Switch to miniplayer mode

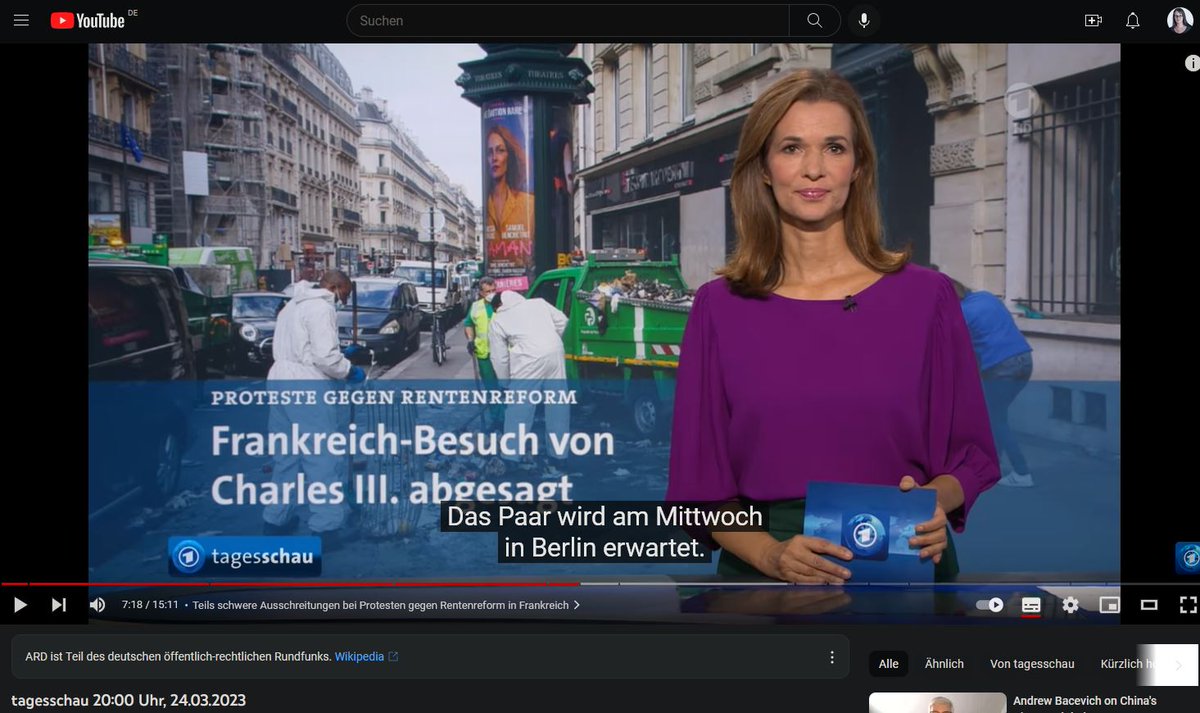click(1109, 605)
